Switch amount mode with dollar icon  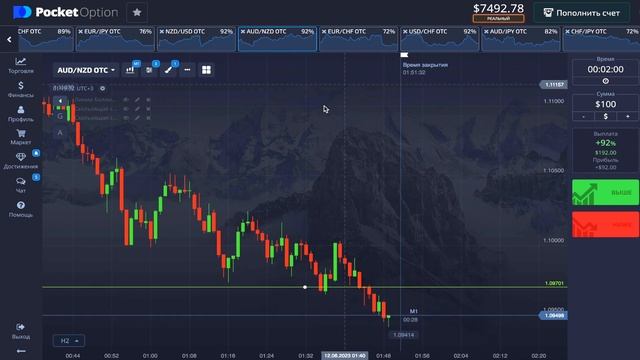pyautogui.click(x=606, y=116)
